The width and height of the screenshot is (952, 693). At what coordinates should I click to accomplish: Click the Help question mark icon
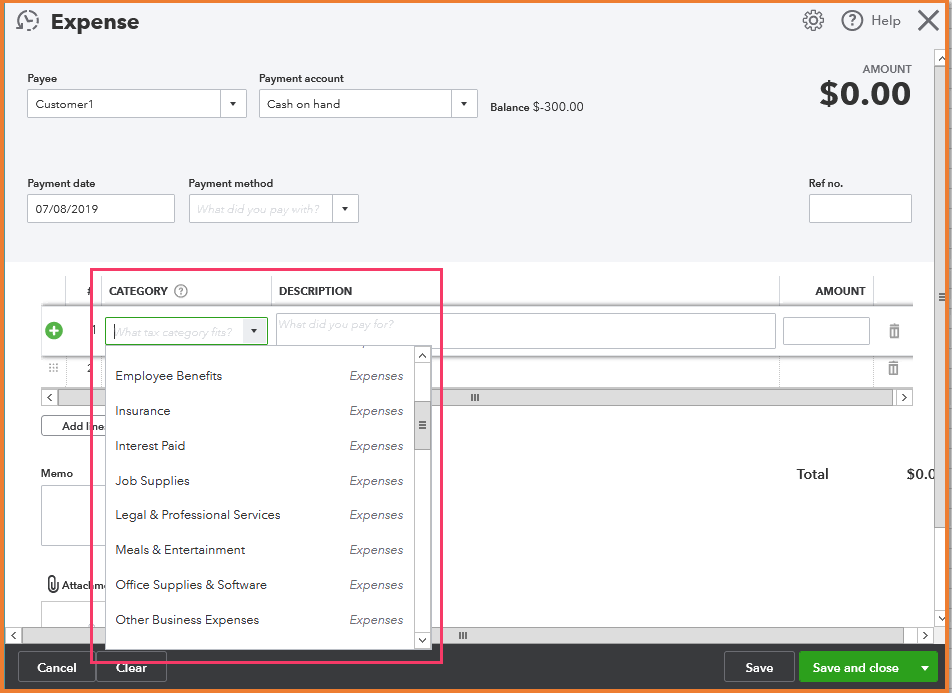(852, 21)
